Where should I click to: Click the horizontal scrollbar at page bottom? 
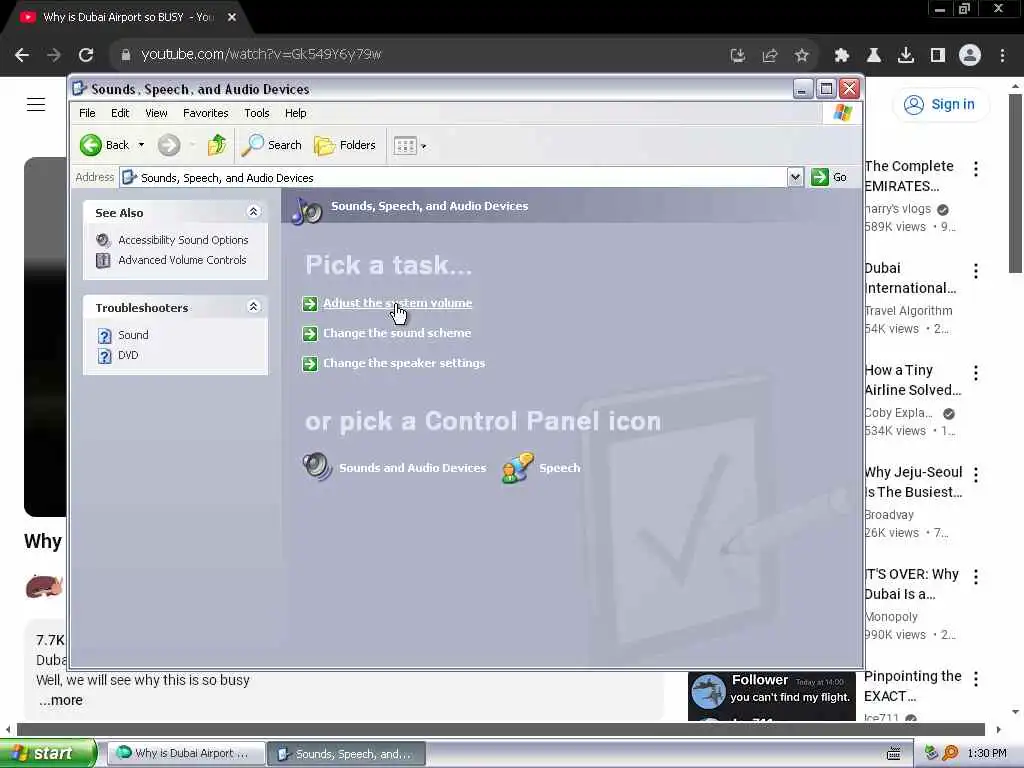coord(500,729)
